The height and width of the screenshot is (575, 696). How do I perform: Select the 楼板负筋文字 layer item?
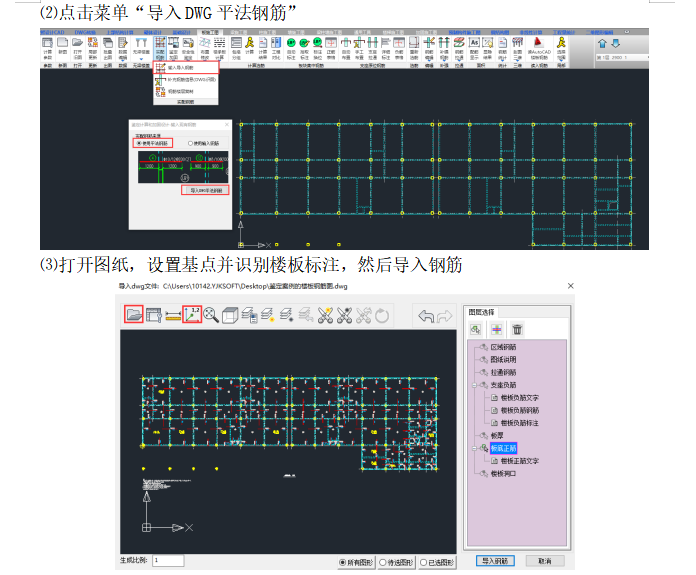[x=519, y=398]
